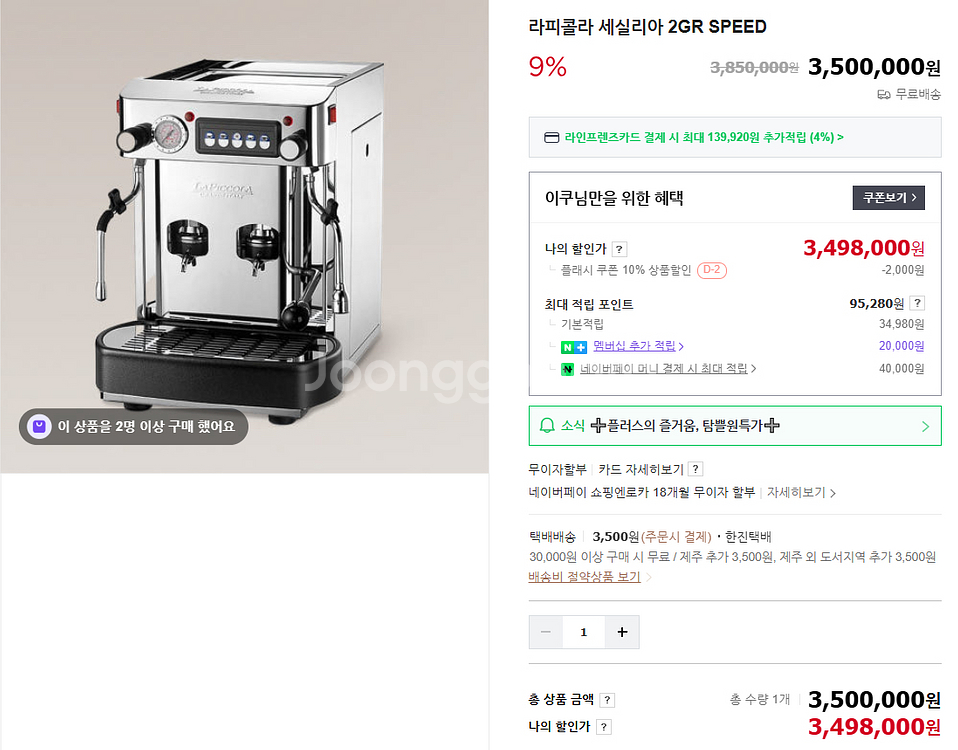958x750 pixels.
Task: Click the question mark next to 카드 자세히보기
Action: click(x=695, y=469)
